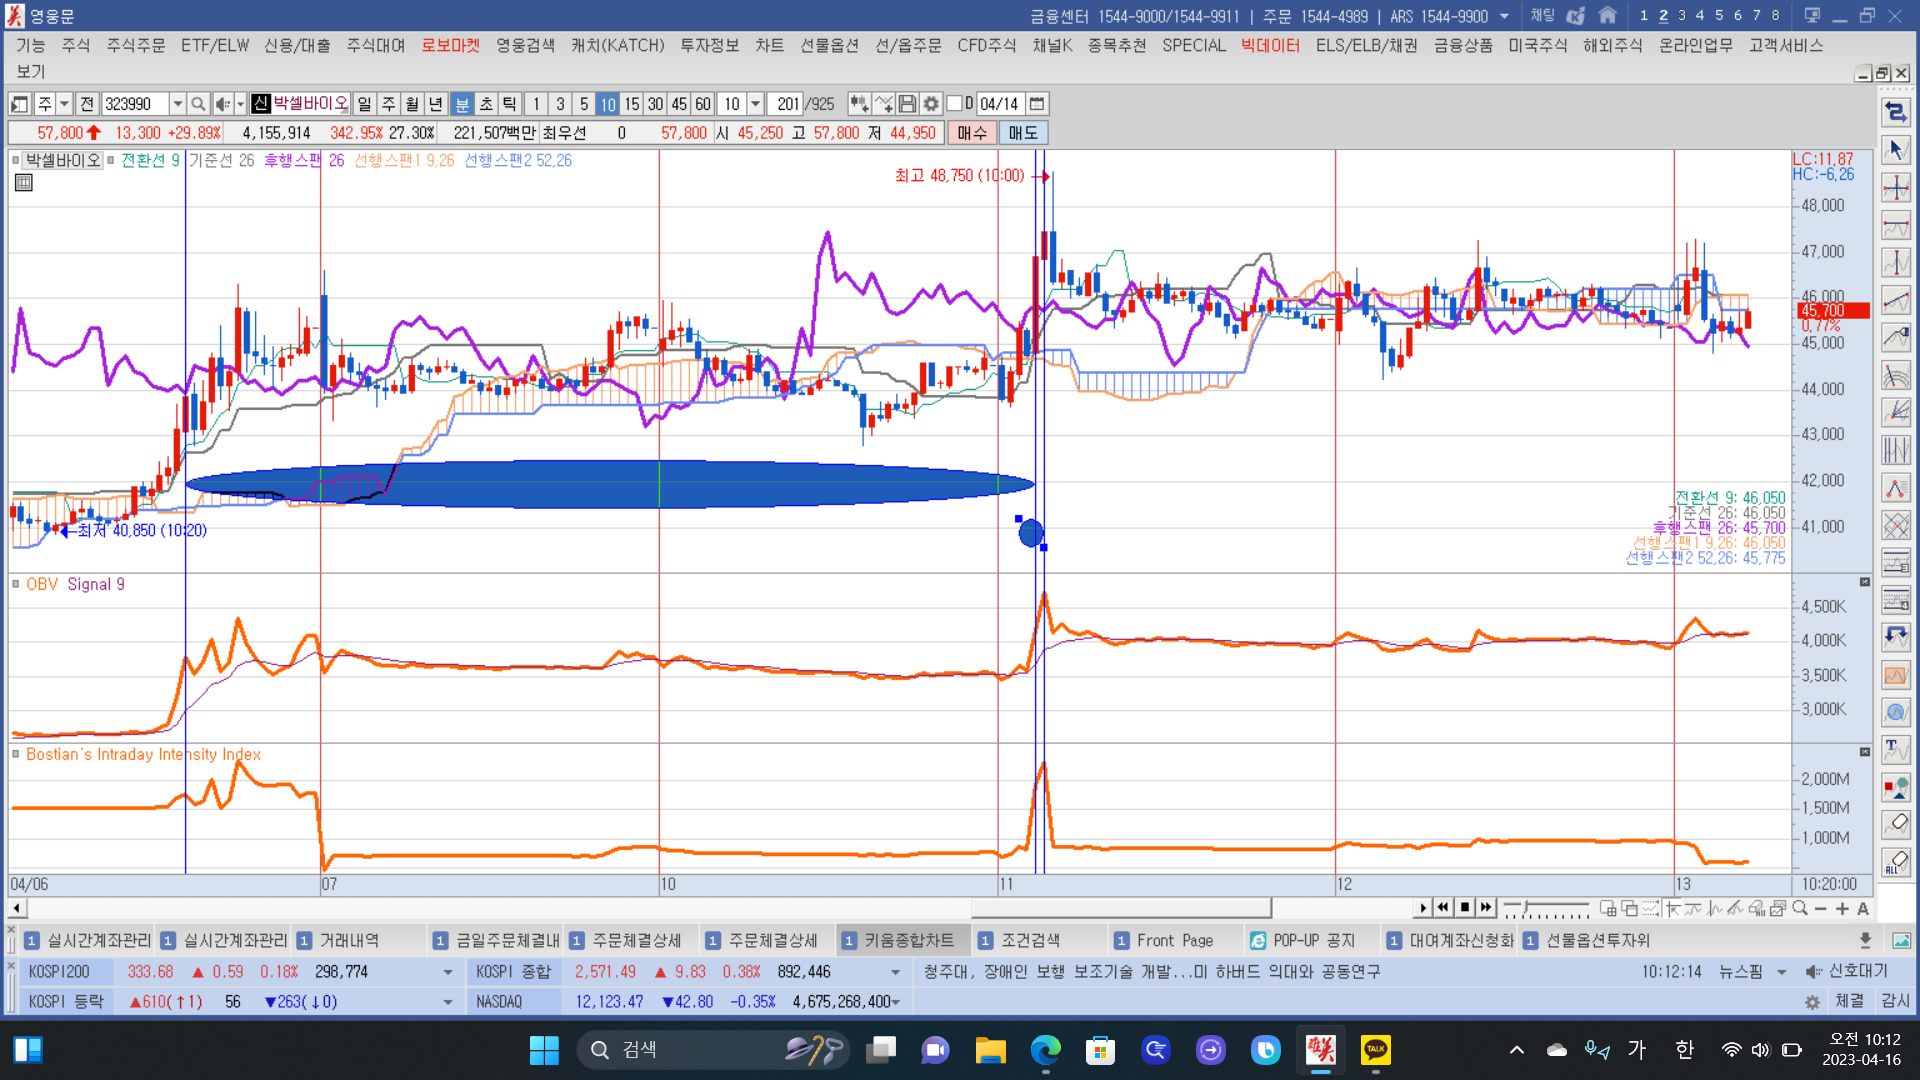The height and width of the screenshot is (1080, 1920).
Task: Click the letter A icon at bottom right
Action: 1863,908
